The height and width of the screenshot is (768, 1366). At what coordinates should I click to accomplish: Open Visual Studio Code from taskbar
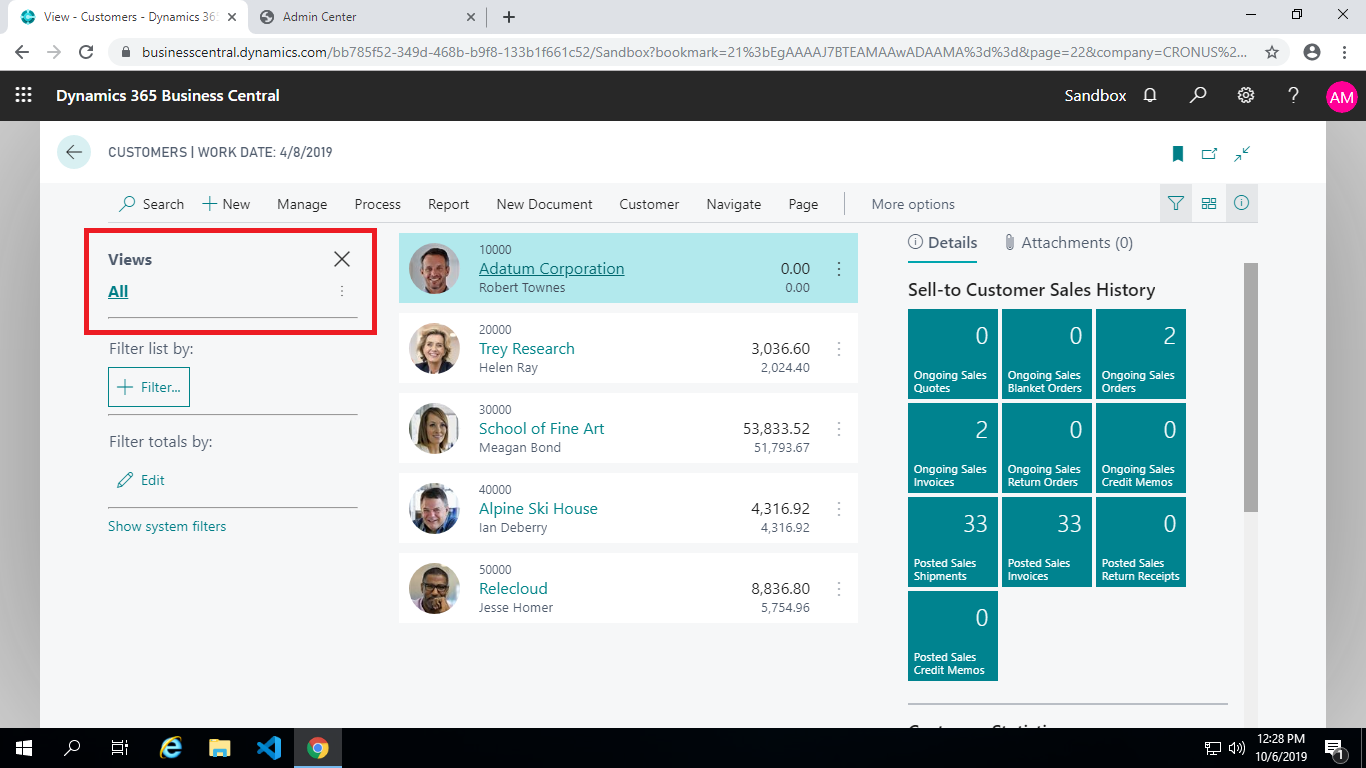[269, 747]
